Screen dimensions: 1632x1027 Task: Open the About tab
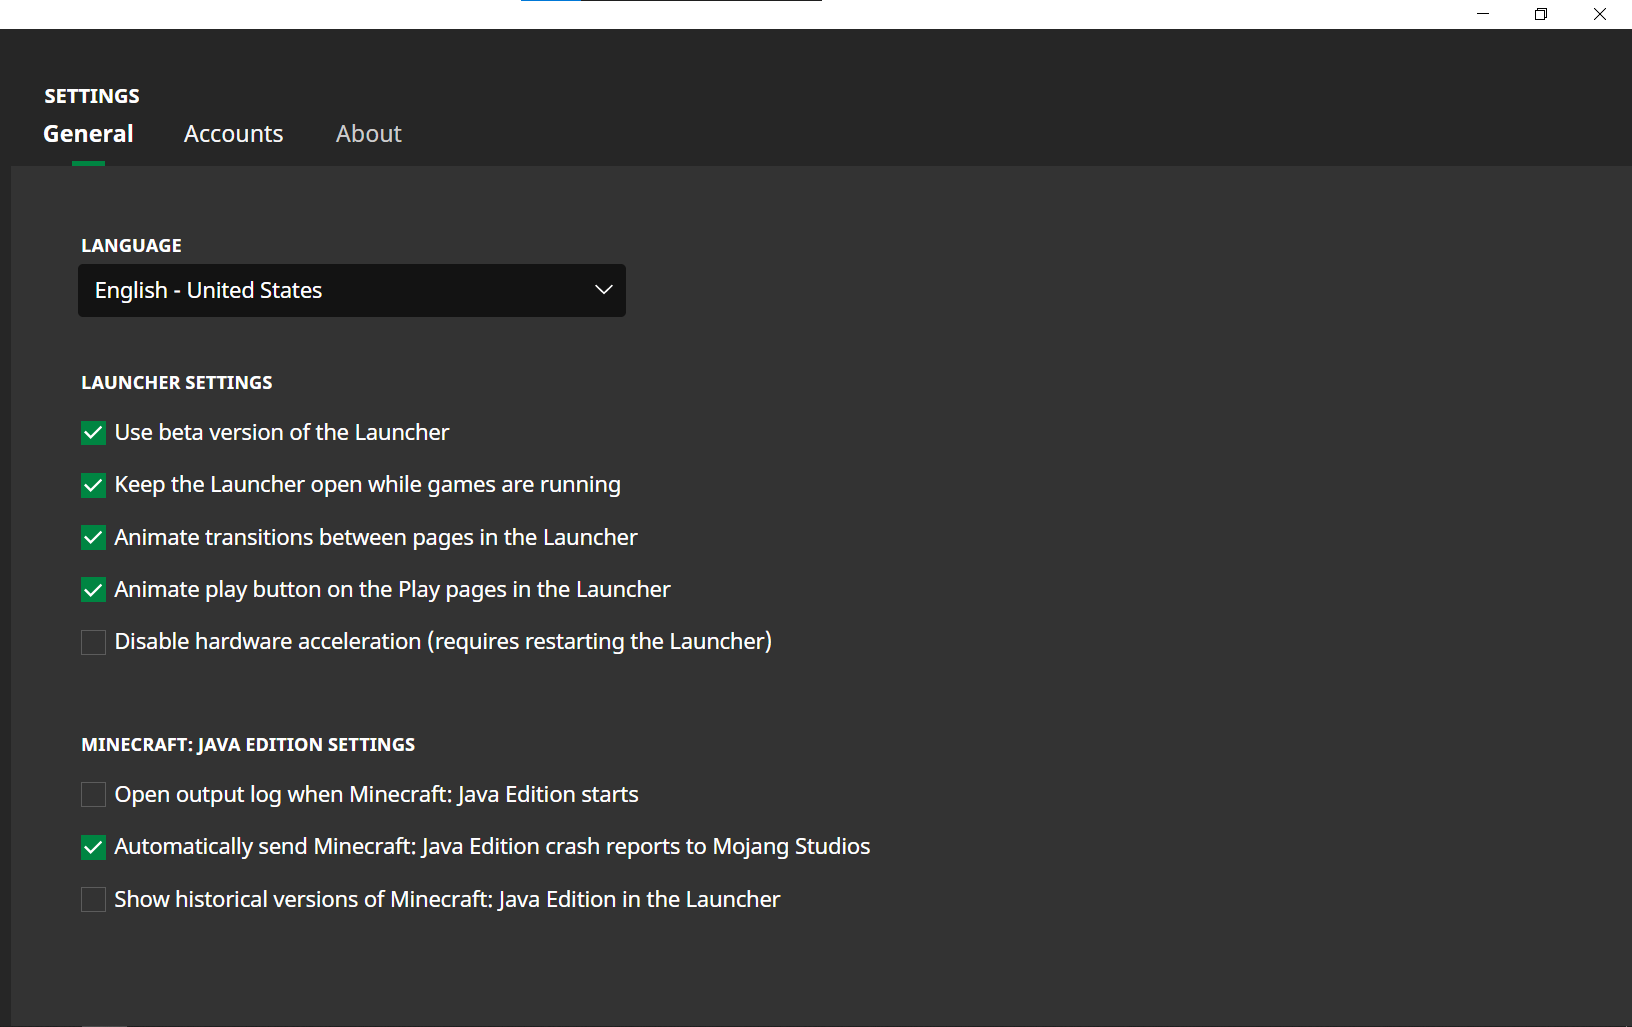[x=368, y=134]
